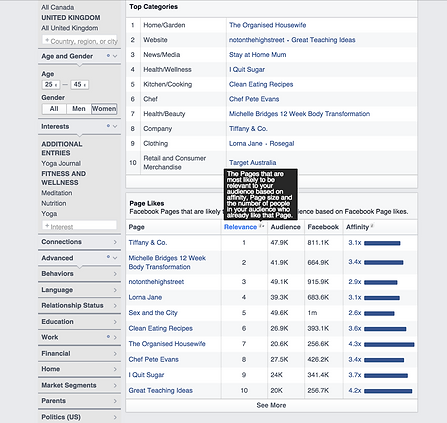Sort by the Relevance column header

click(x=240, y=227)
